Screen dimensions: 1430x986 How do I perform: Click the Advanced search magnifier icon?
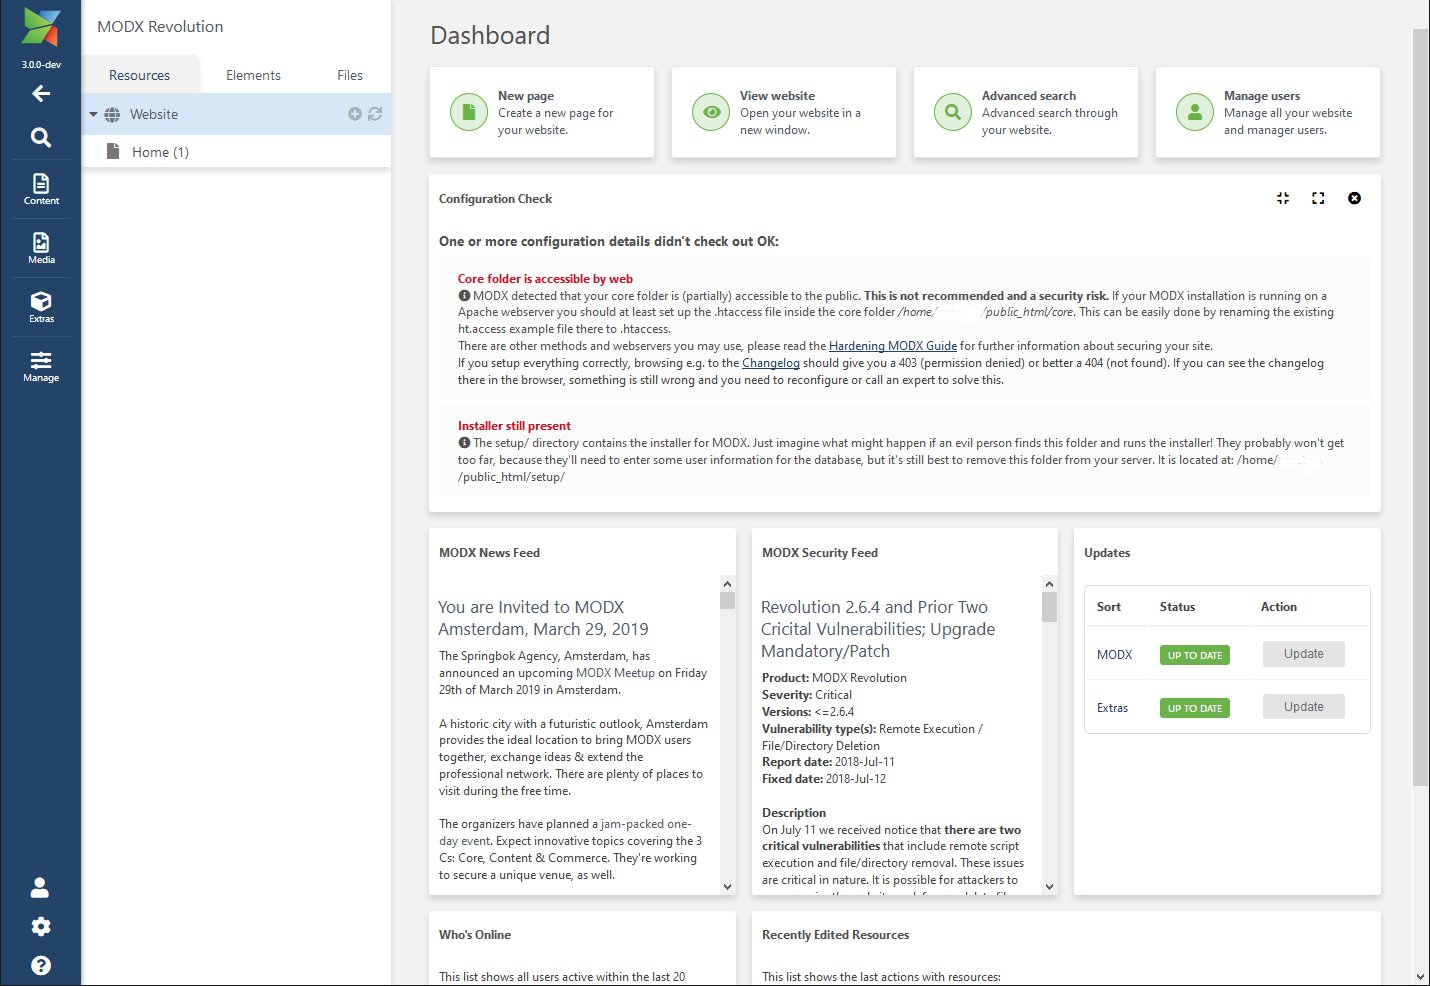pyautogui.click(x=953, y=112)
